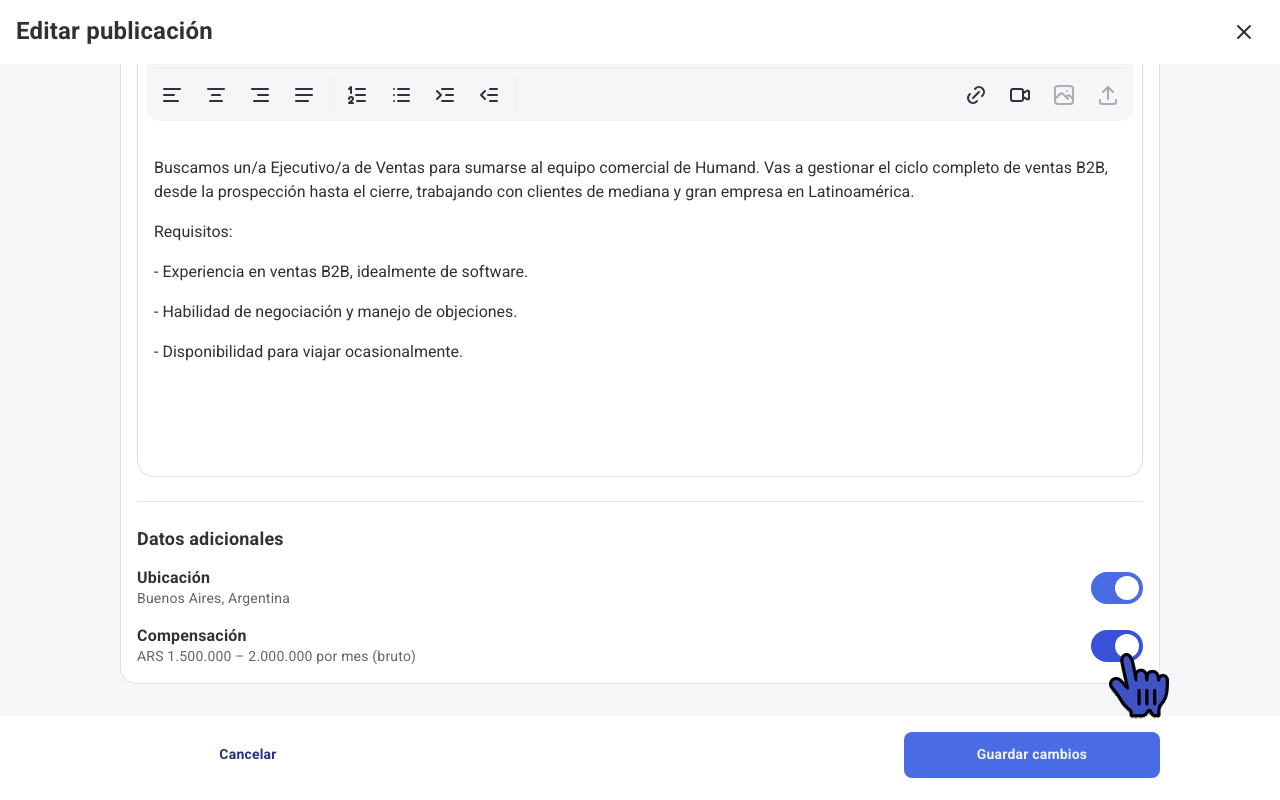Image resolution: width=1280 pixels, height=800 pixels.
Task: Insert a video with the camera icon
Action: click(1020, 95)
